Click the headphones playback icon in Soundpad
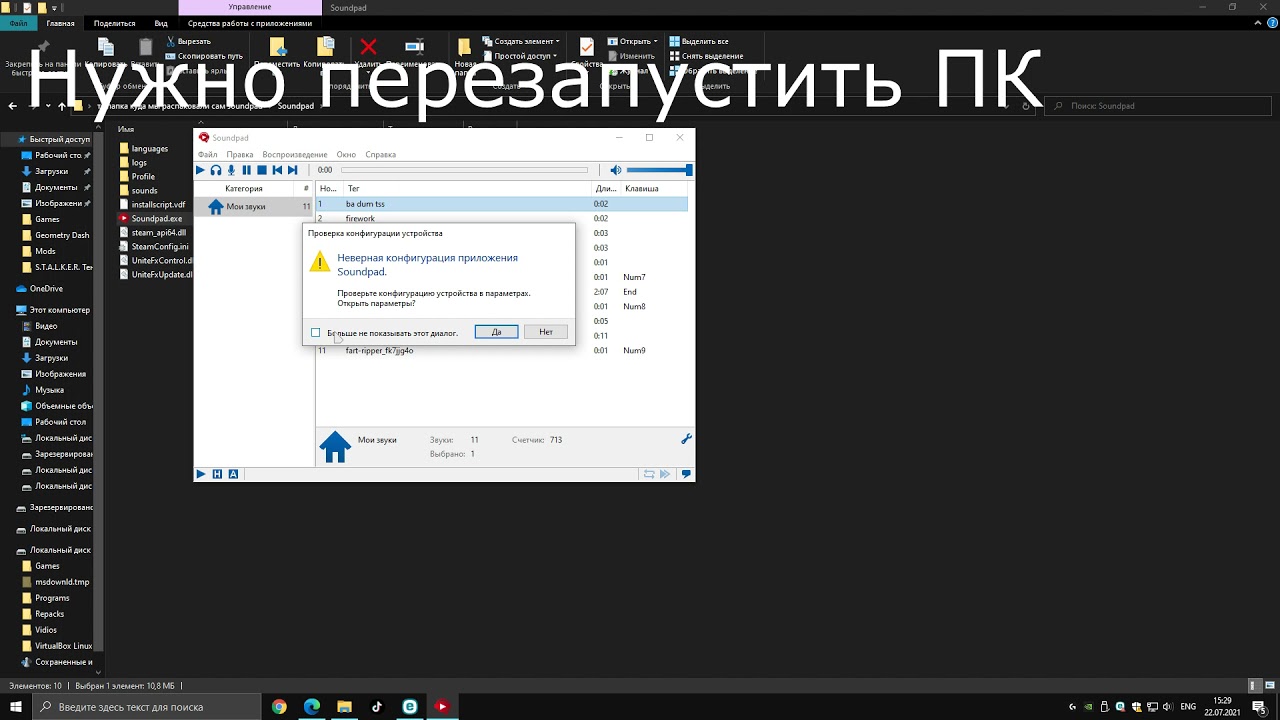Screen dimensions: 1280x720 point(216,170)
